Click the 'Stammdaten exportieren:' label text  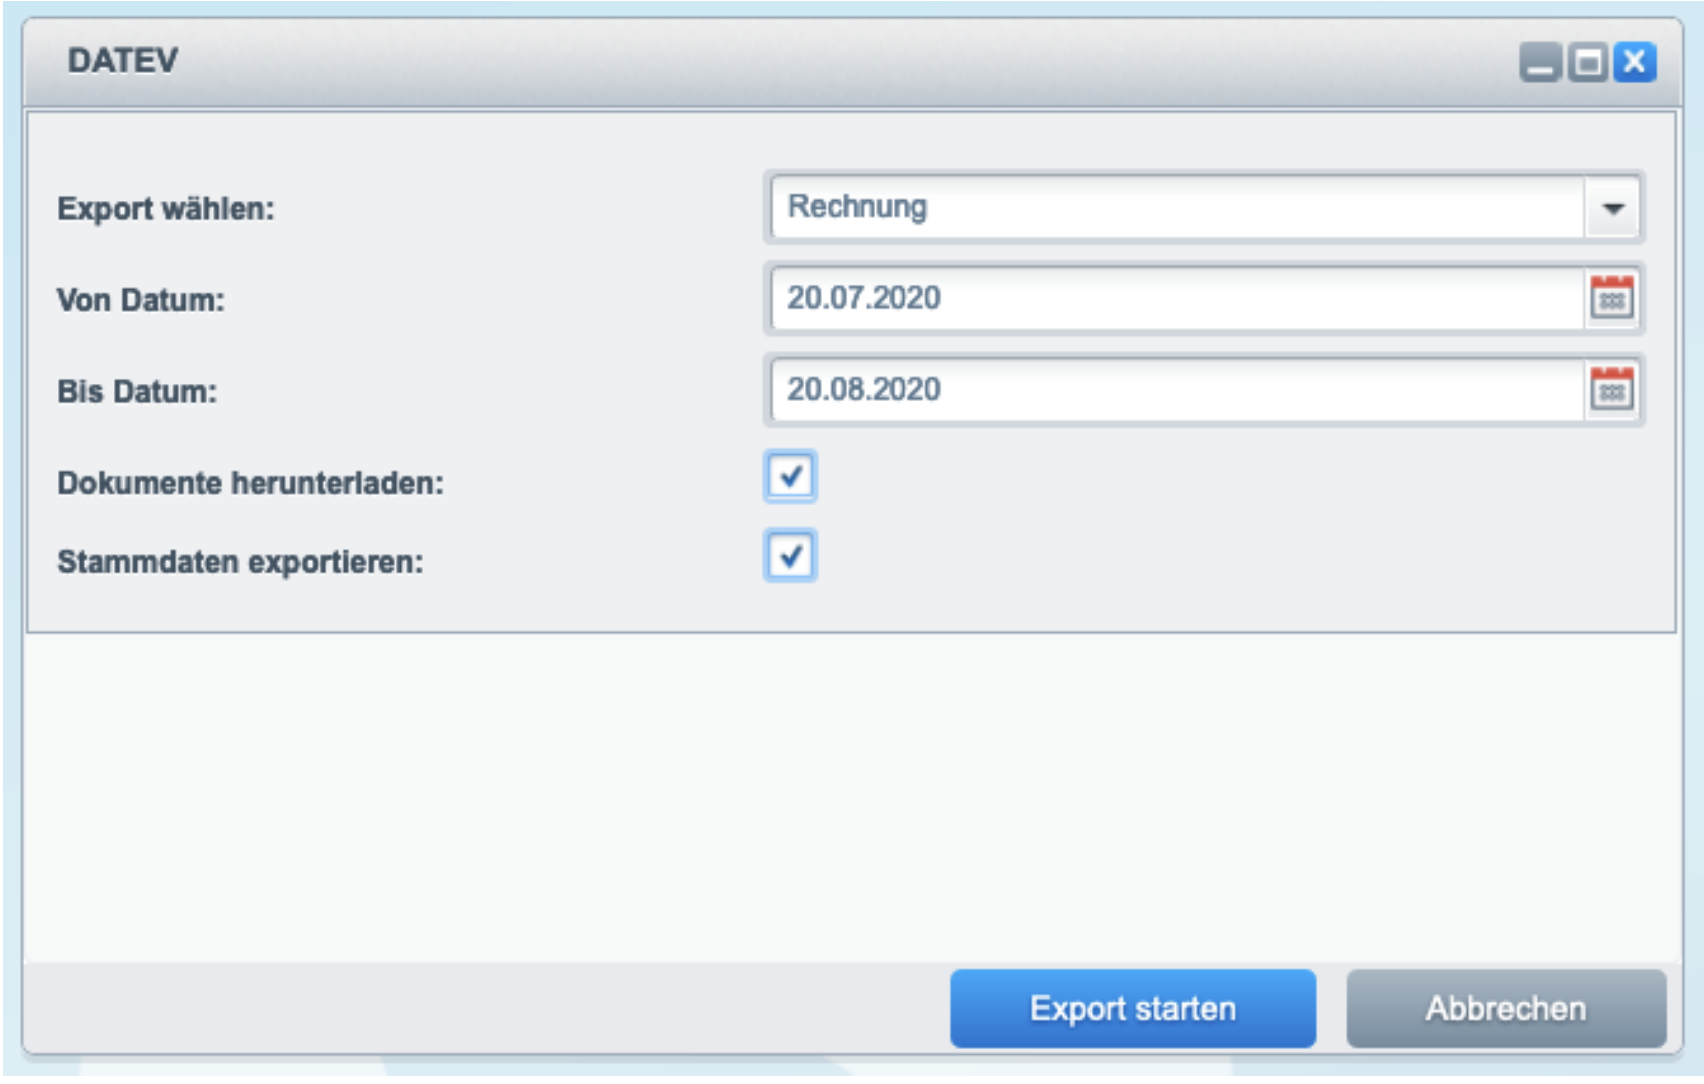(240, 562)
